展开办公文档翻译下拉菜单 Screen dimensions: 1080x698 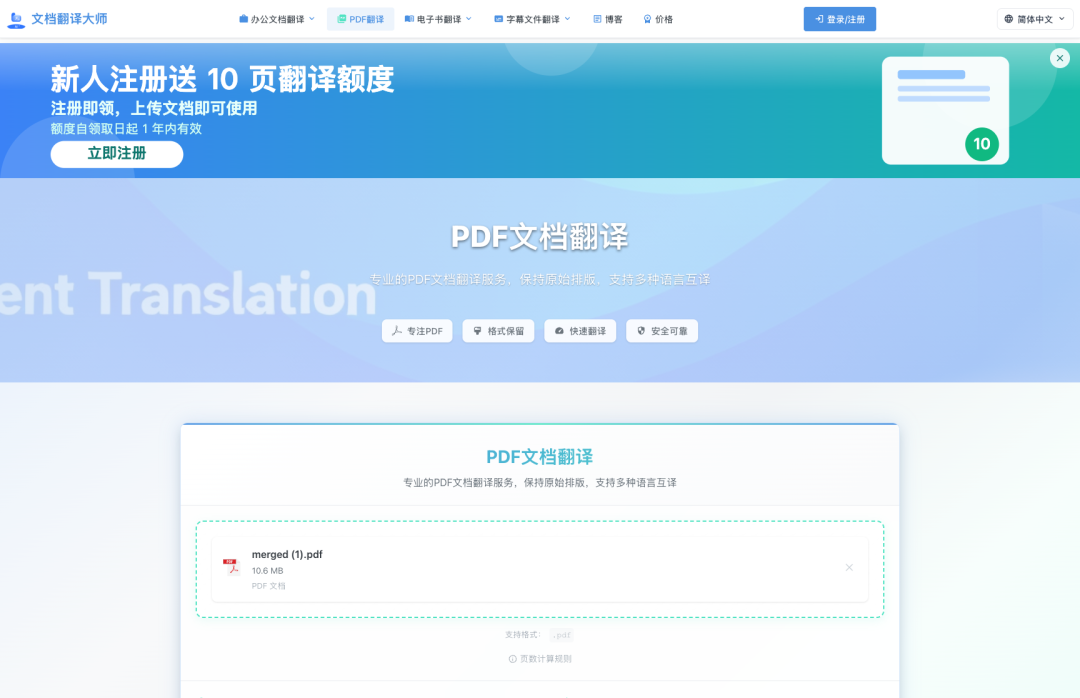[277, 18]
